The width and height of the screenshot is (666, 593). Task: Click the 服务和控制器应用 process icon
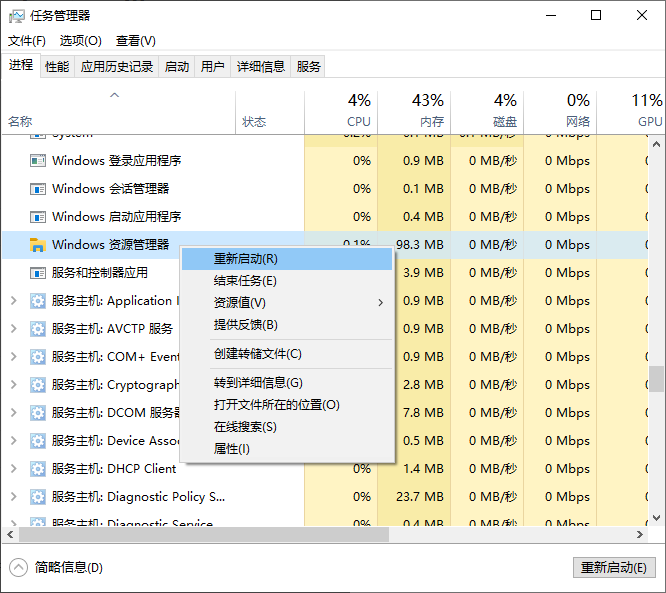point(38,273)
